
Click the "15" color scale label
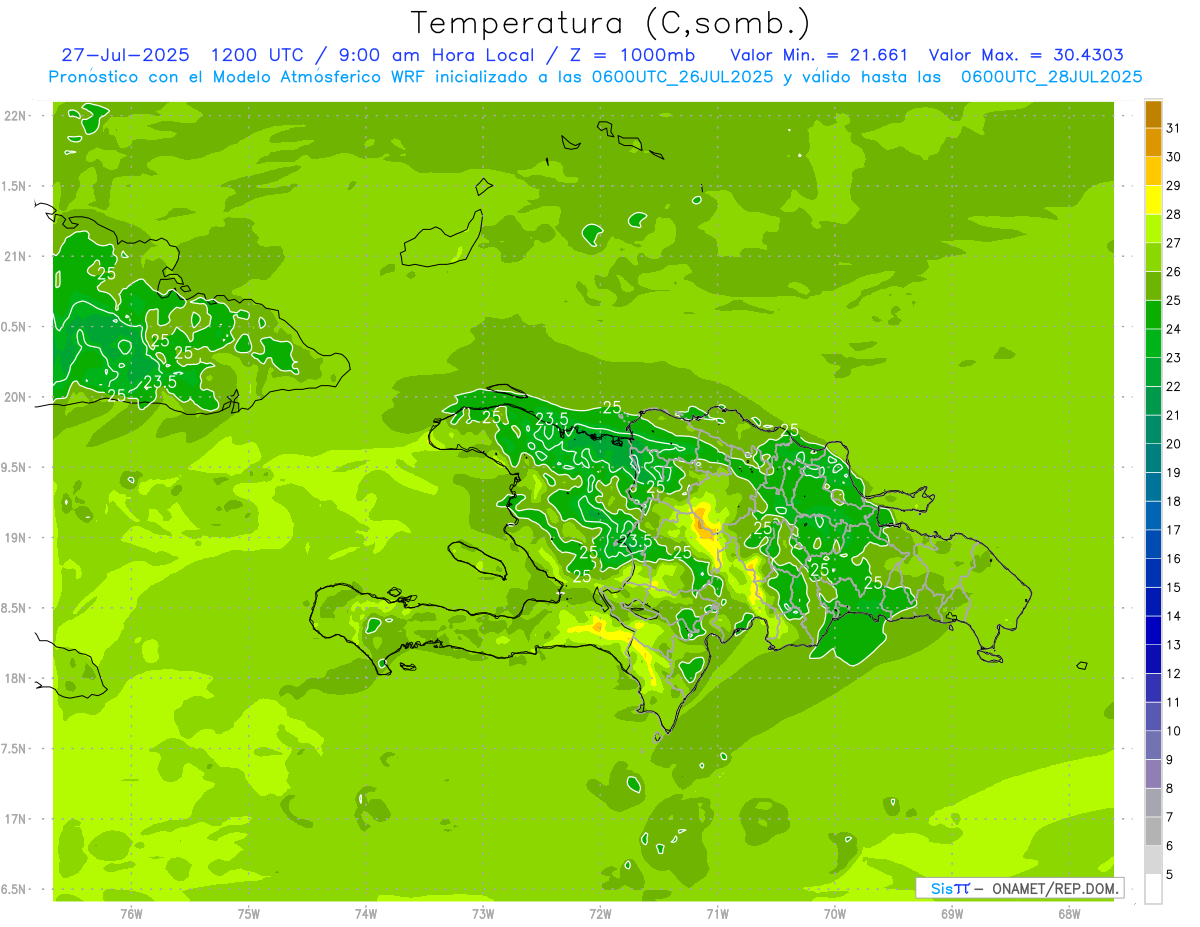(x=1174, y=588)
